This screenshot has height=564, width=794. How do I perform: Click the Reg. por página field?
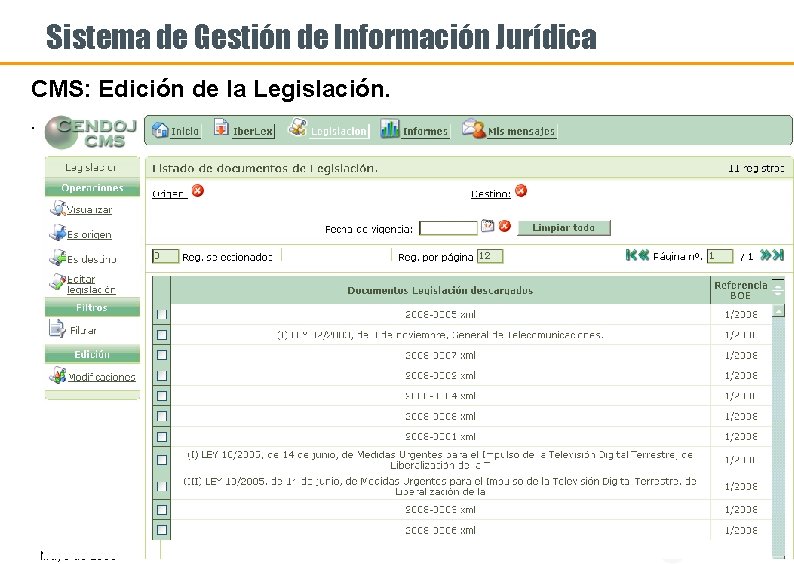(x=490, y=256)
